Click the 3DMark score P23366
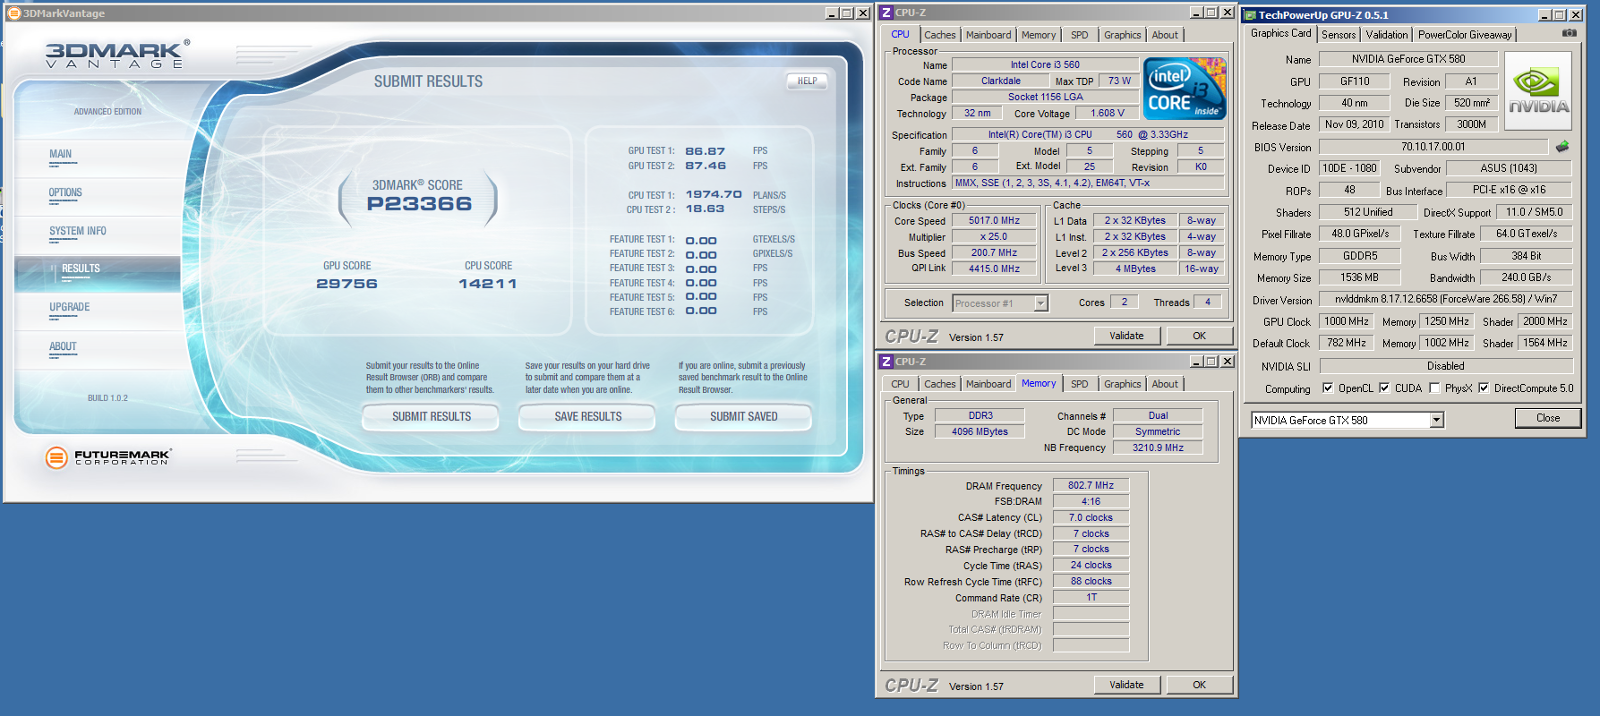 tap(419, 204)
